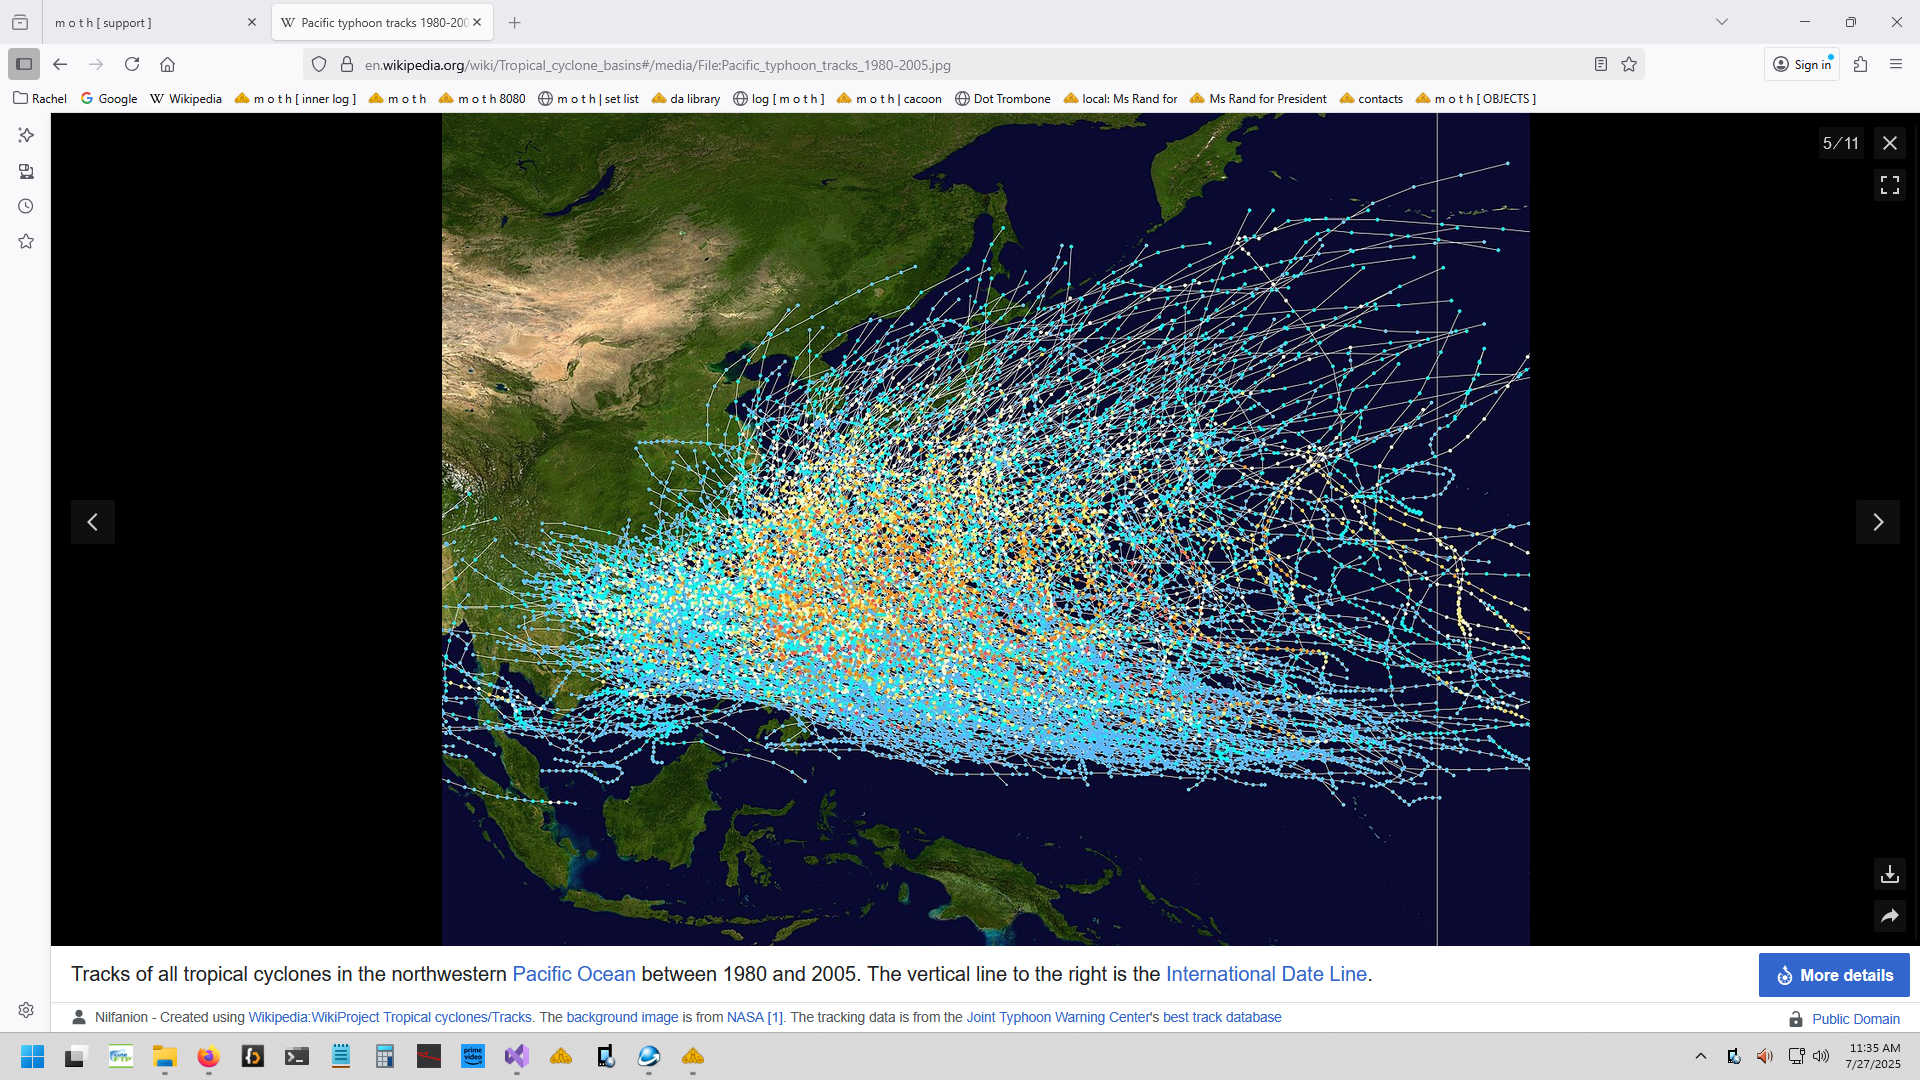Close the media viewer overlay

pyautogui.click(x=1889, y=143)
